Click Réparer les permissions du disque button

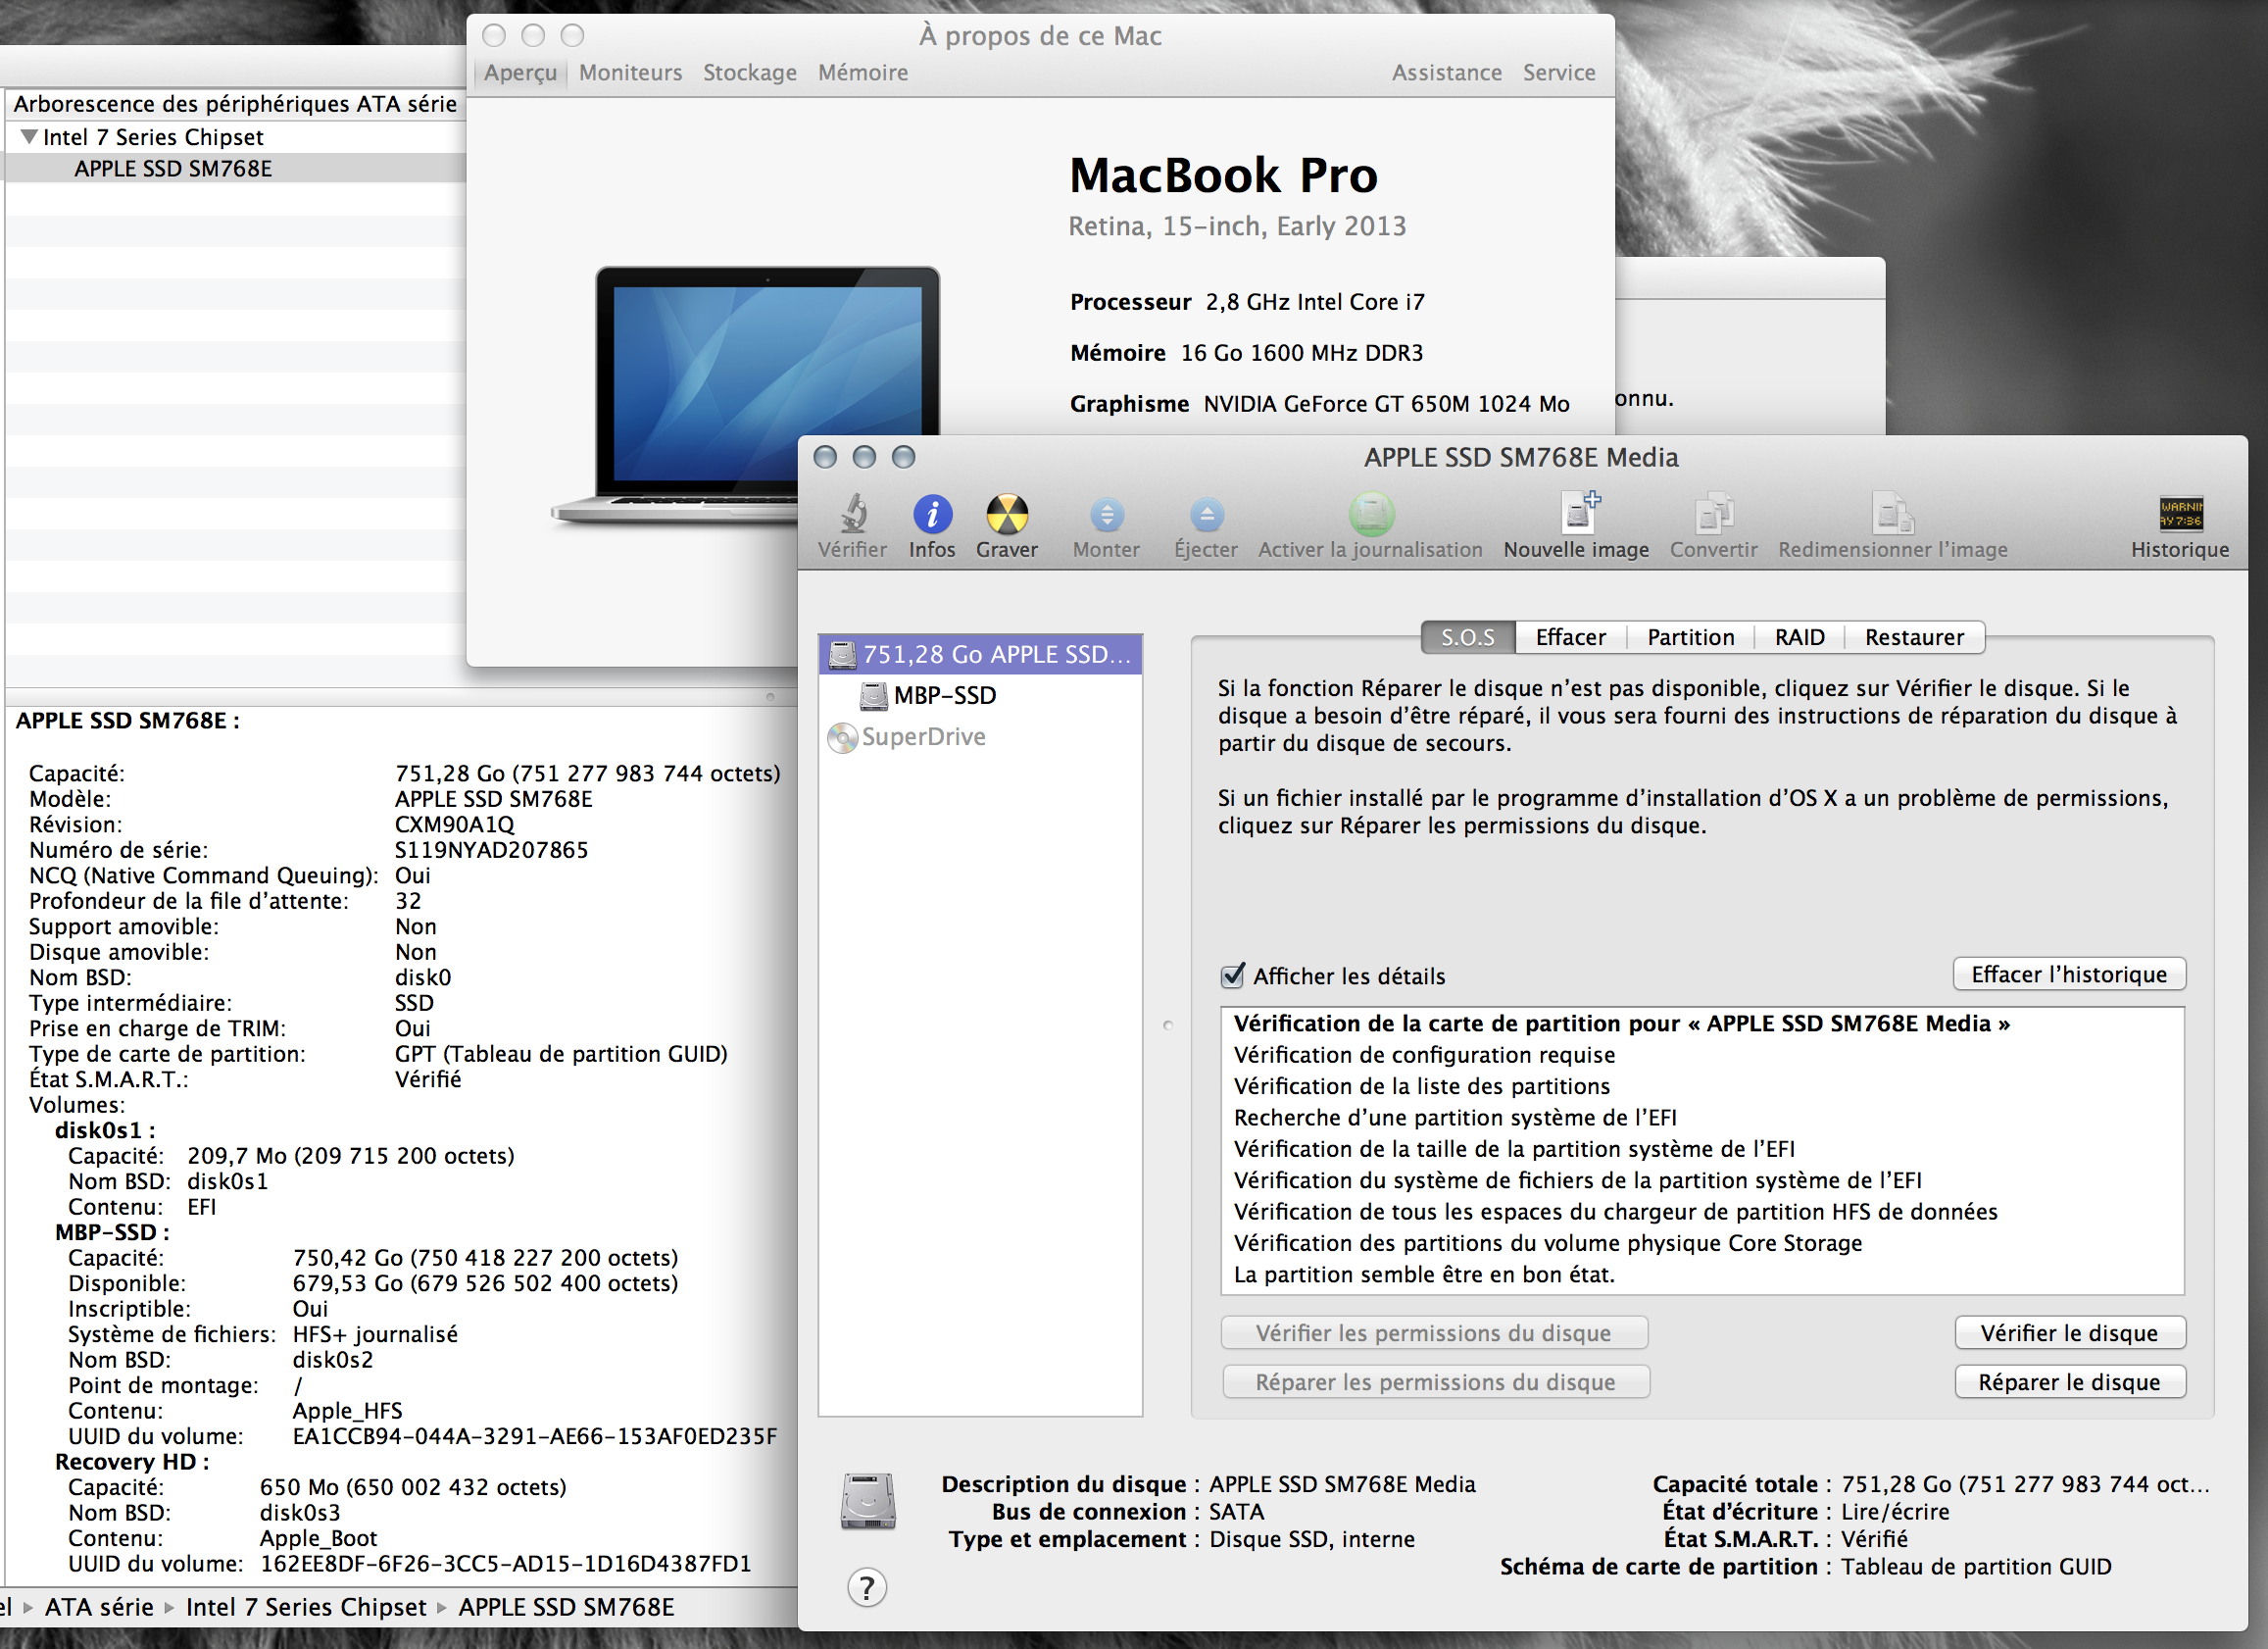click(1436, 1382)
